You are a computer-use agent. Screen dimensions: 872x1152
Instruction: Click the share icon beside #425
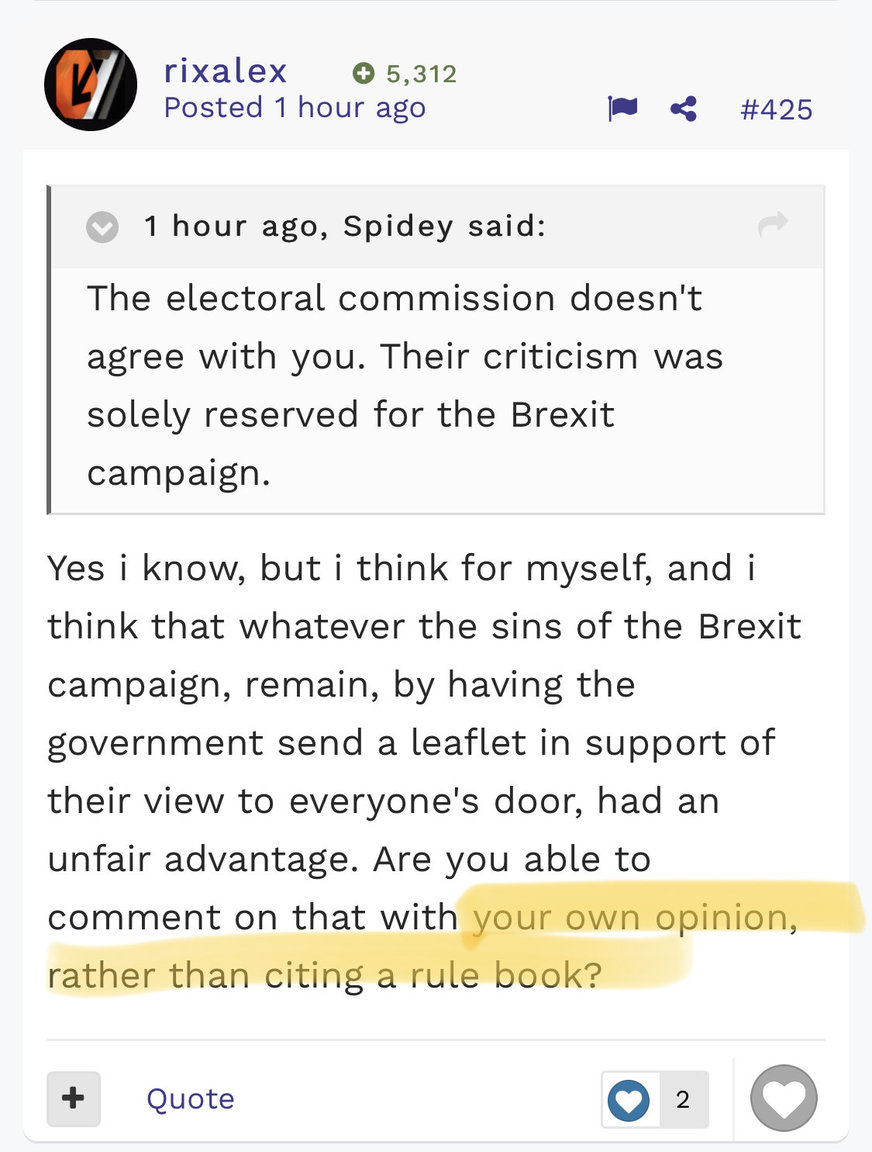(x=684, y=108)
